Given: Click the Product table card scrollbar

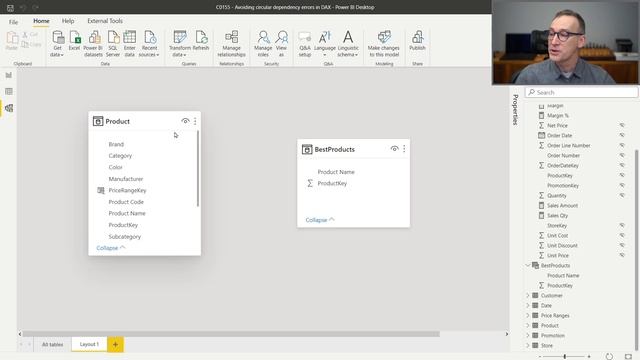Looking at the screenshot, I should (198, 169).
